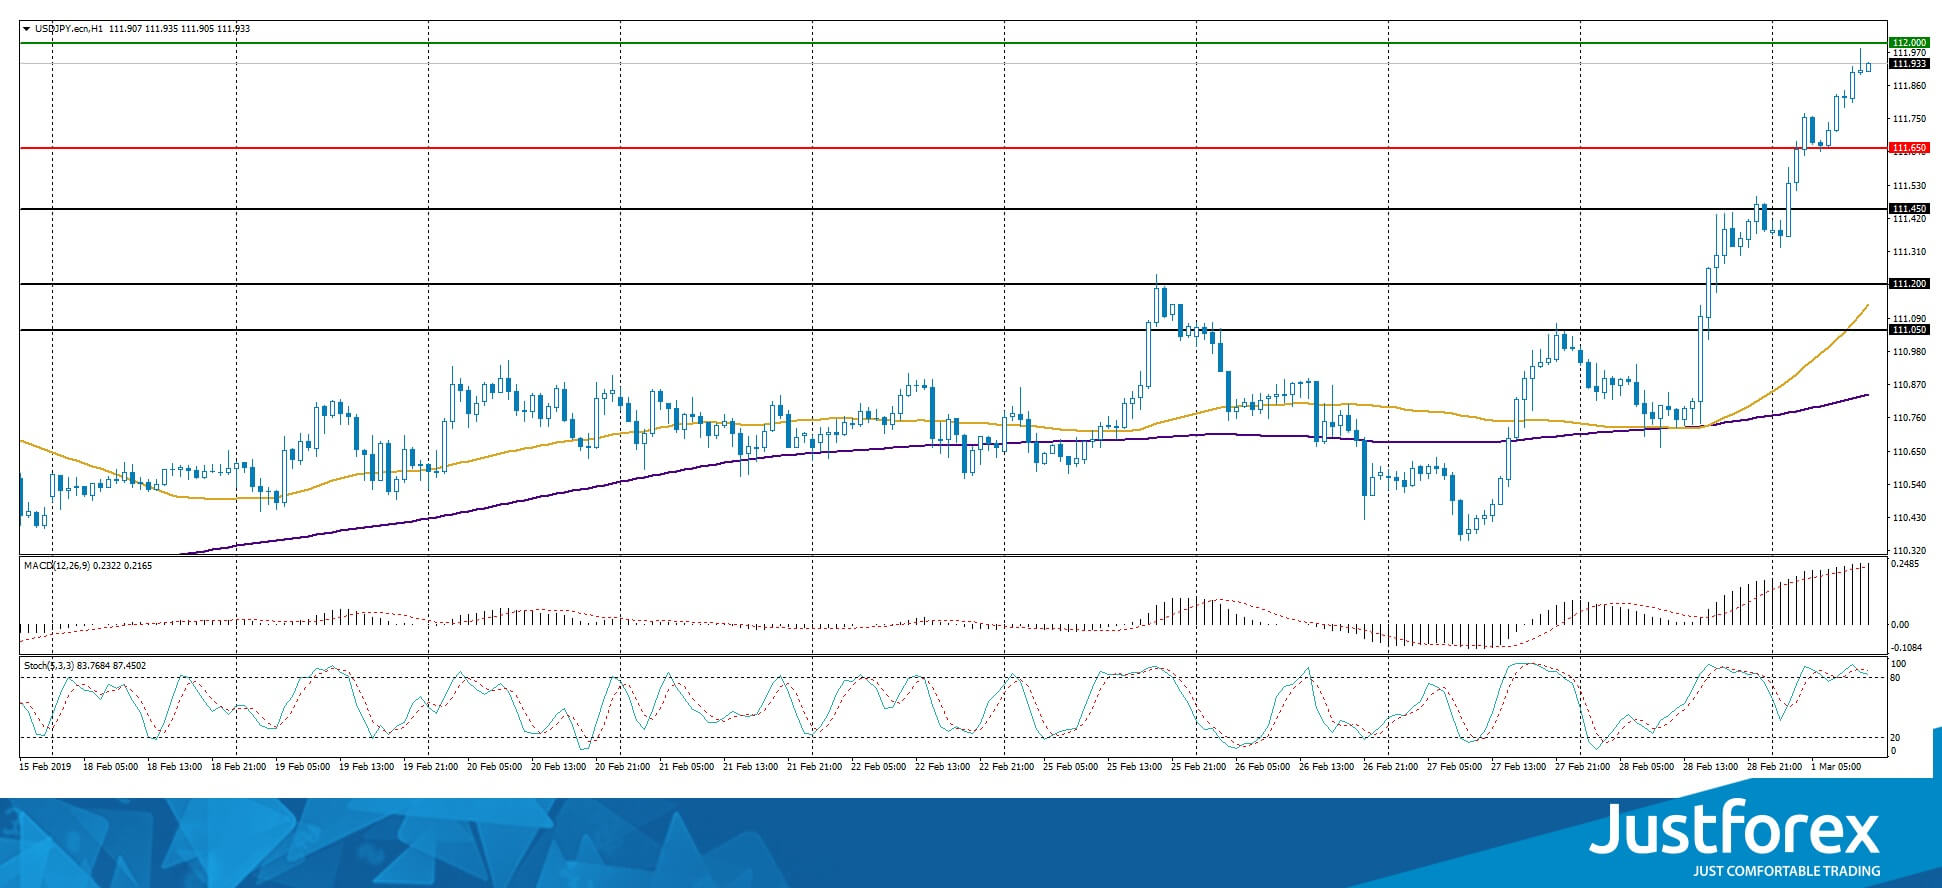Click the red 111.650 price tag on the axis
Image resolution: width=1942 pixels, height=888 pixels.
click(1909, 148)
